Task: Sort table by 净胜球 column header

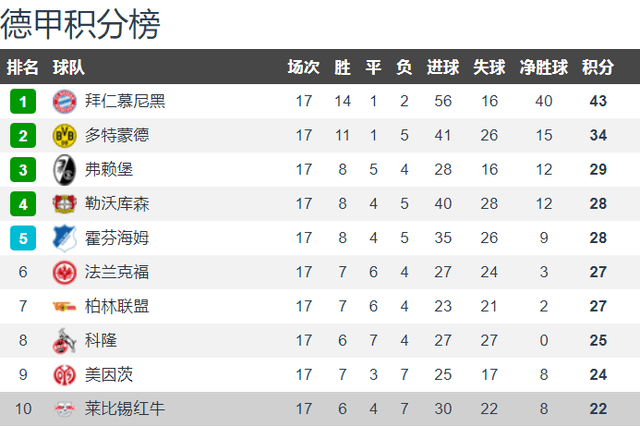Action: coord(544,67)
